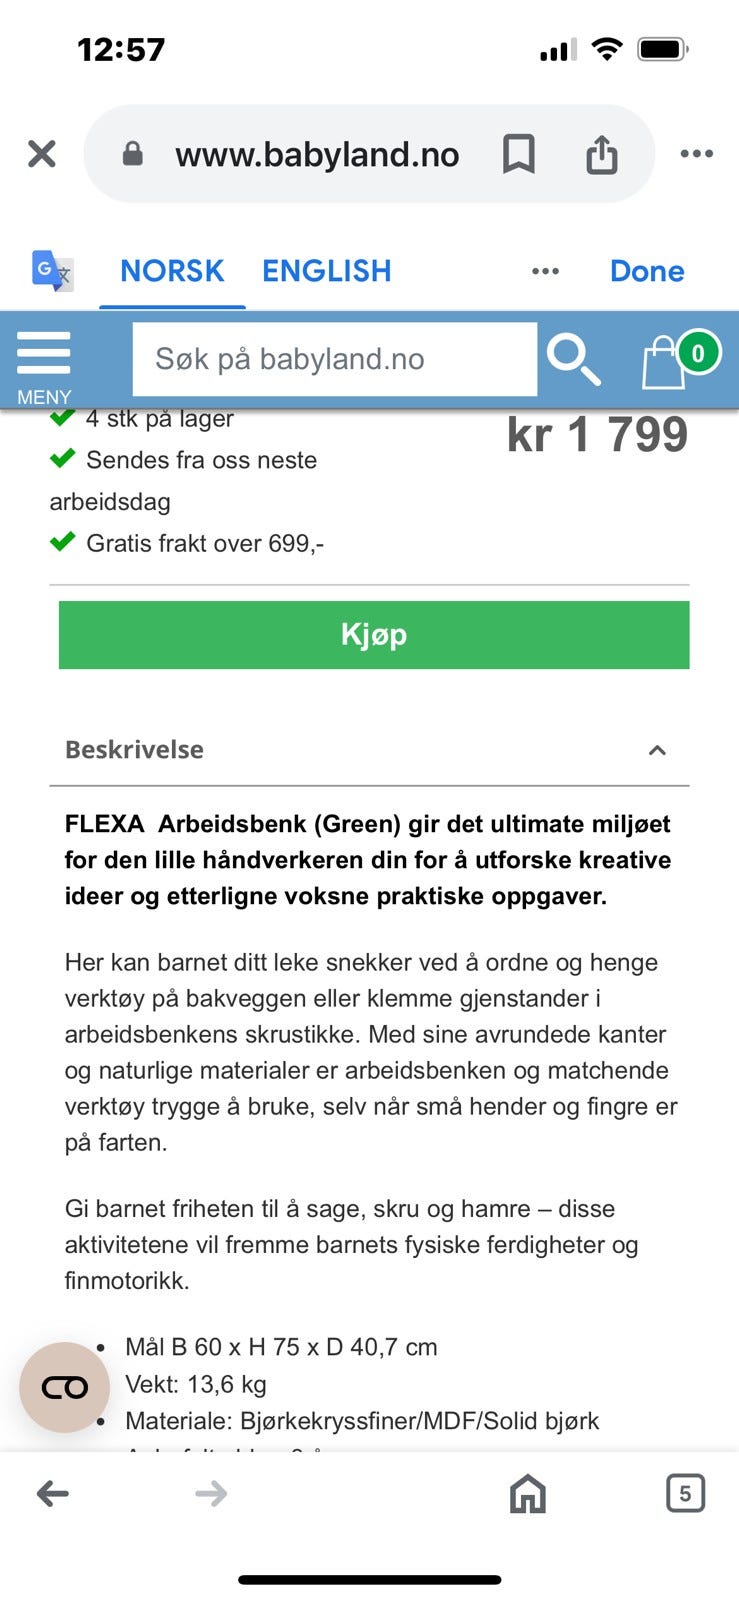The image size is (739, 1600).
Task: Tap the Beskrivelse section header
Action: click(x=369, y=750)
